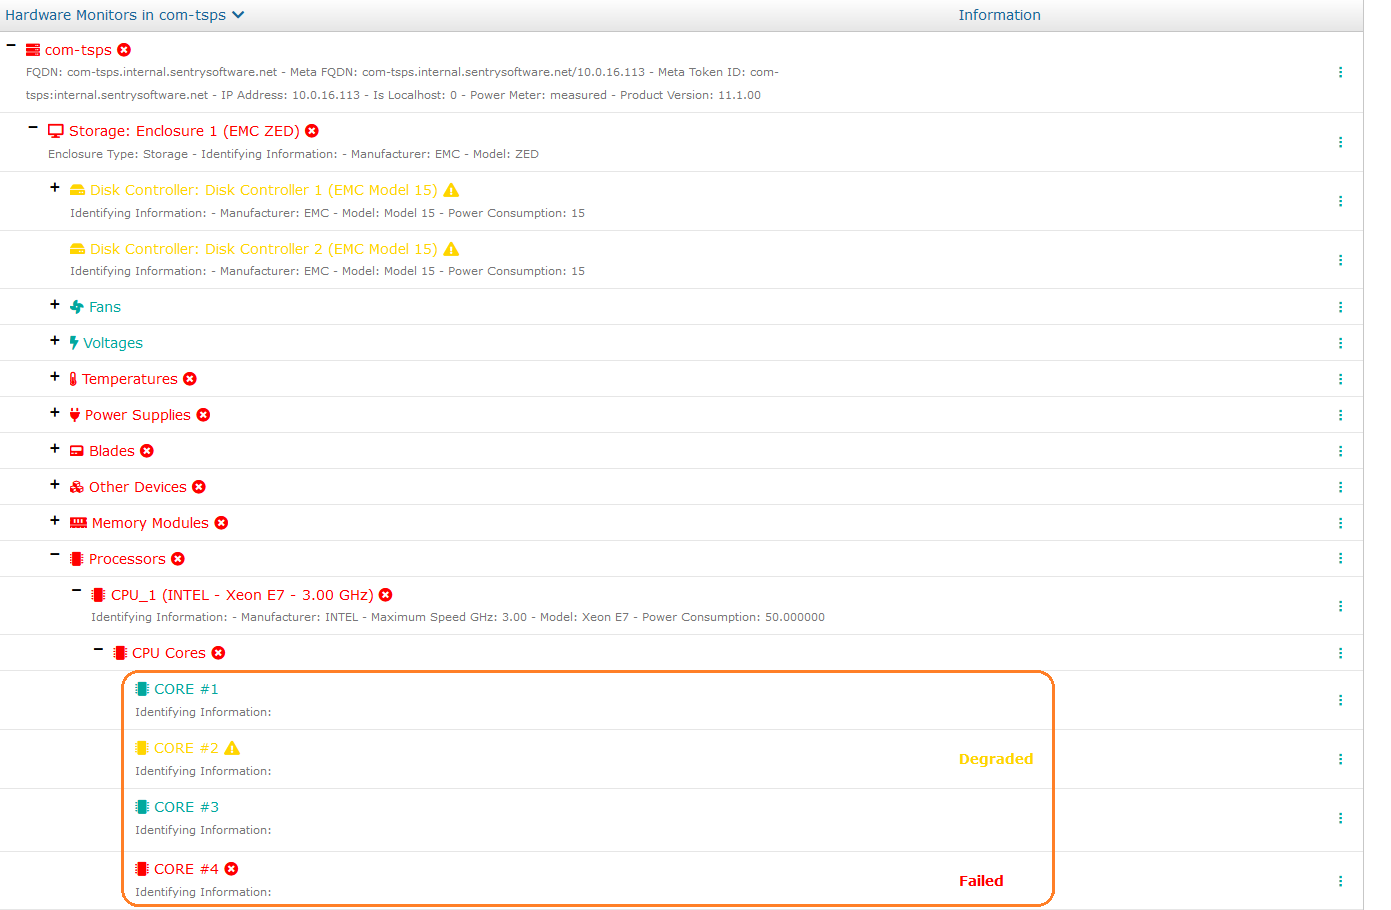Click the Memory Modules chip icon
This screenshot has height=910, width=1391.
[x=78, y=523]
